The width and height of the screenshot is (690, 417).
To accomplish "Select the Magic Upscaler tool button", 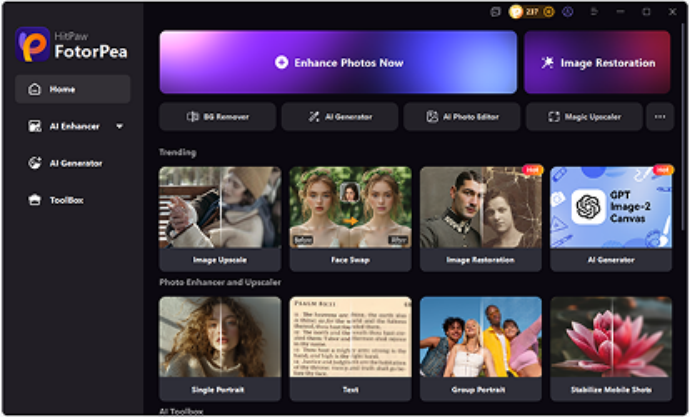I will tap(584, 117).
